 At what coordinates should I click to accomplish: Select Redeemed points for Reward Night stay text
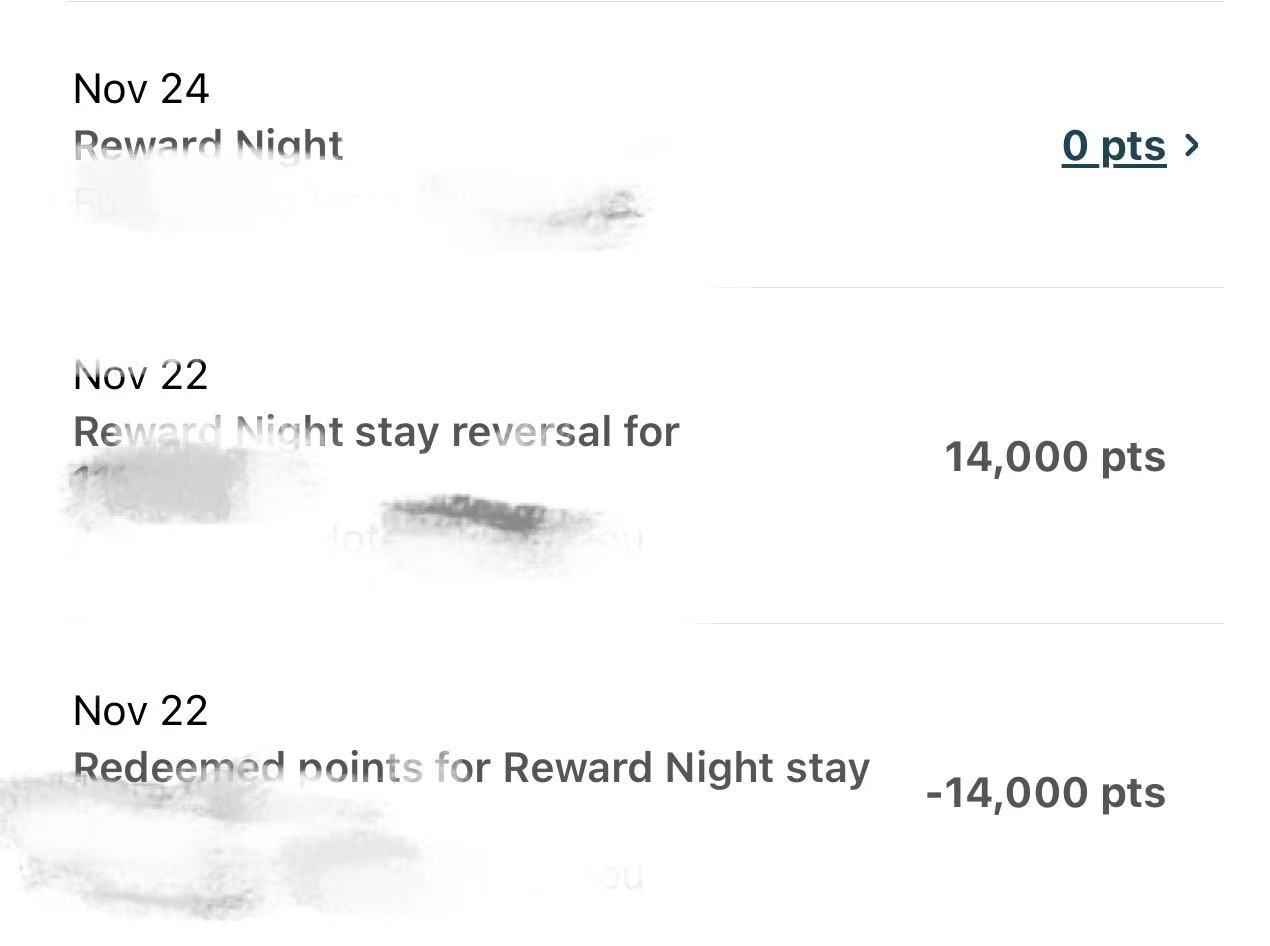point(471,768)
